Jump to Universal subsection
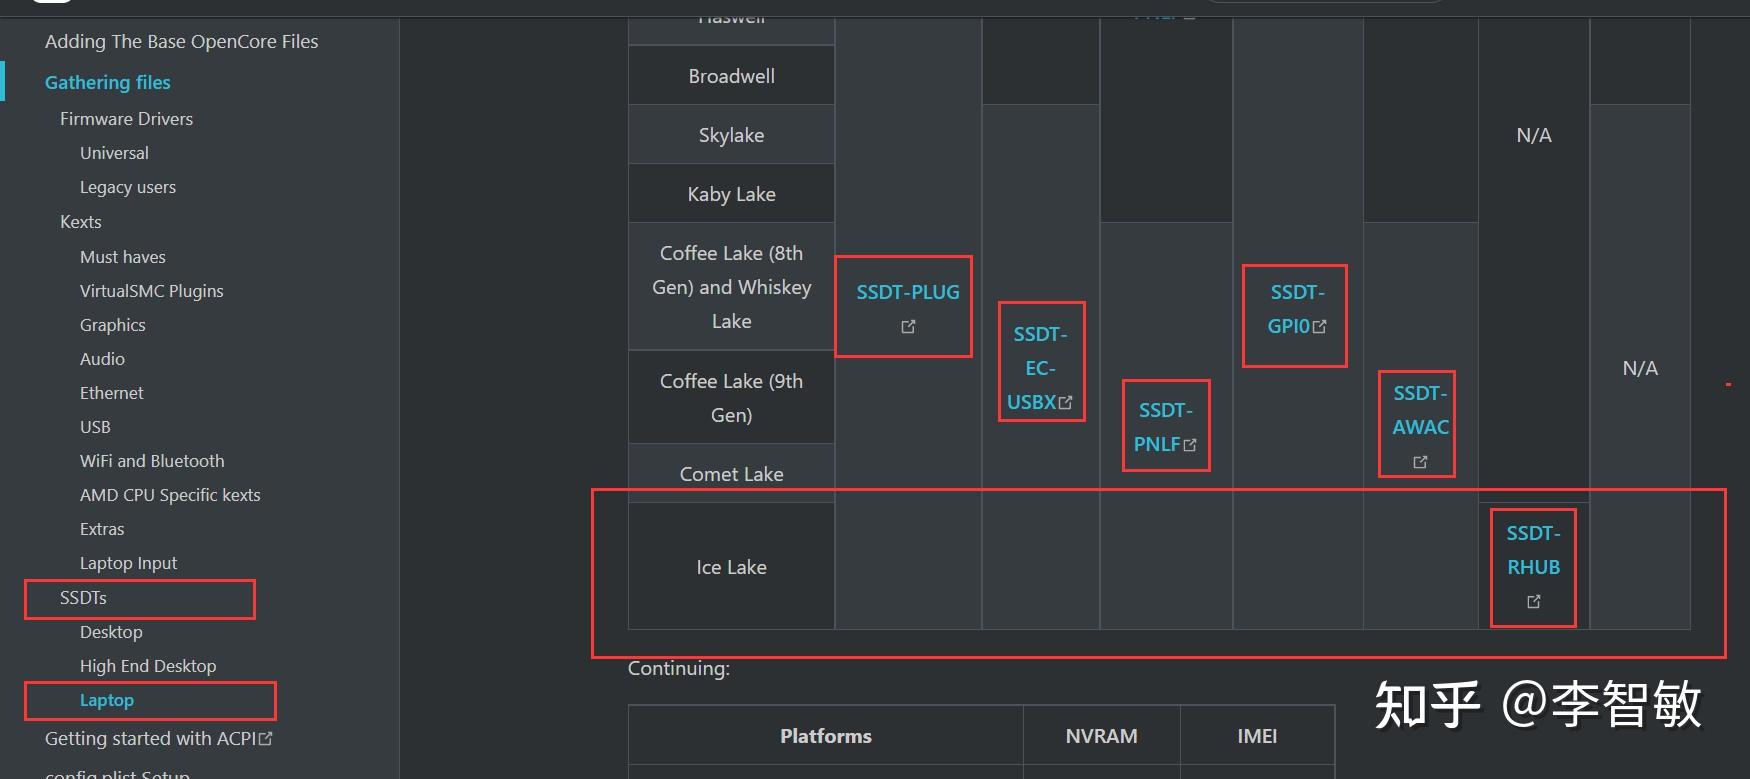 114,153
